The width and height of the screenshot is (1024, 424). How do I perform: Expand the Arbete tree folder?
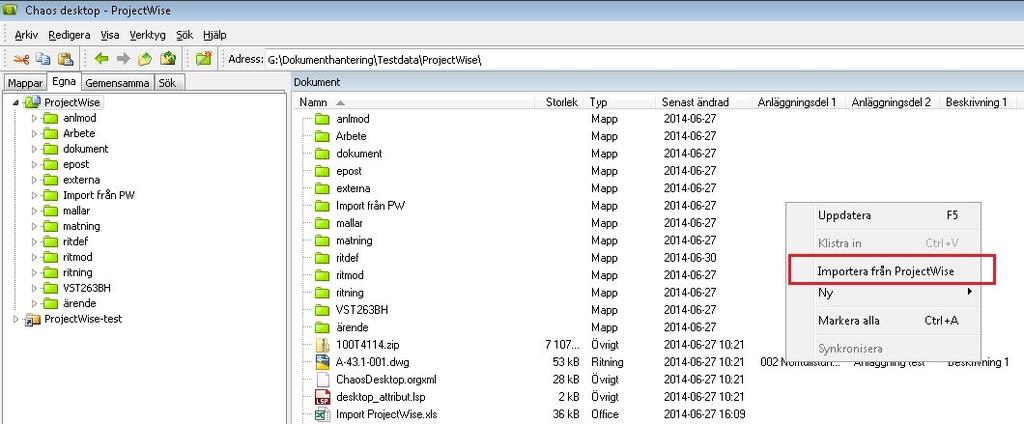coord(35,133)
